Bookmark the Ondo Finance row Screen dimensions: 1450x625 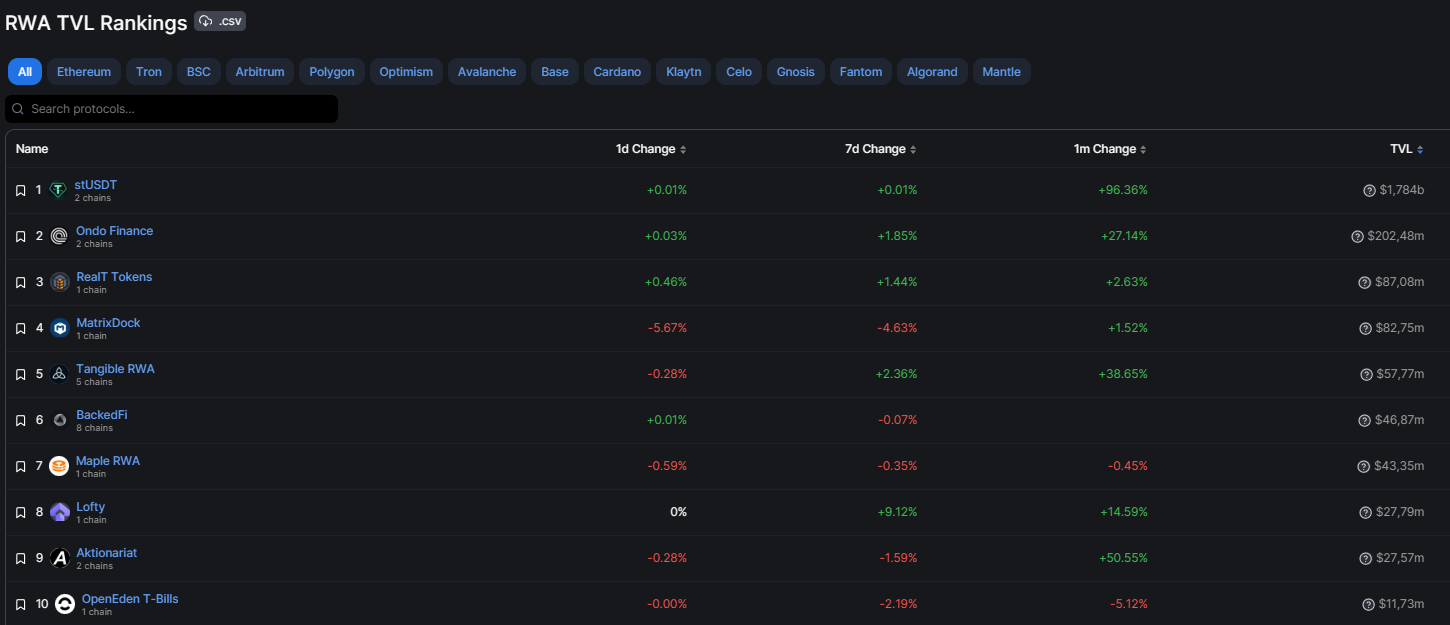coord(20,236)
